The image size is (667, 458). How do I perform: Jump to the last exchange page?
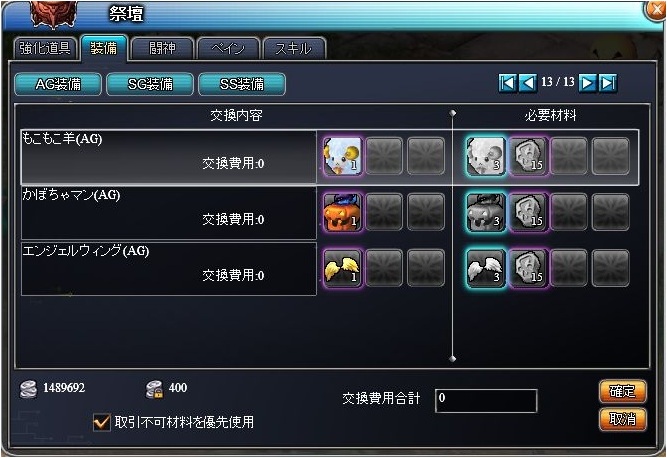[x=607, y=82]
